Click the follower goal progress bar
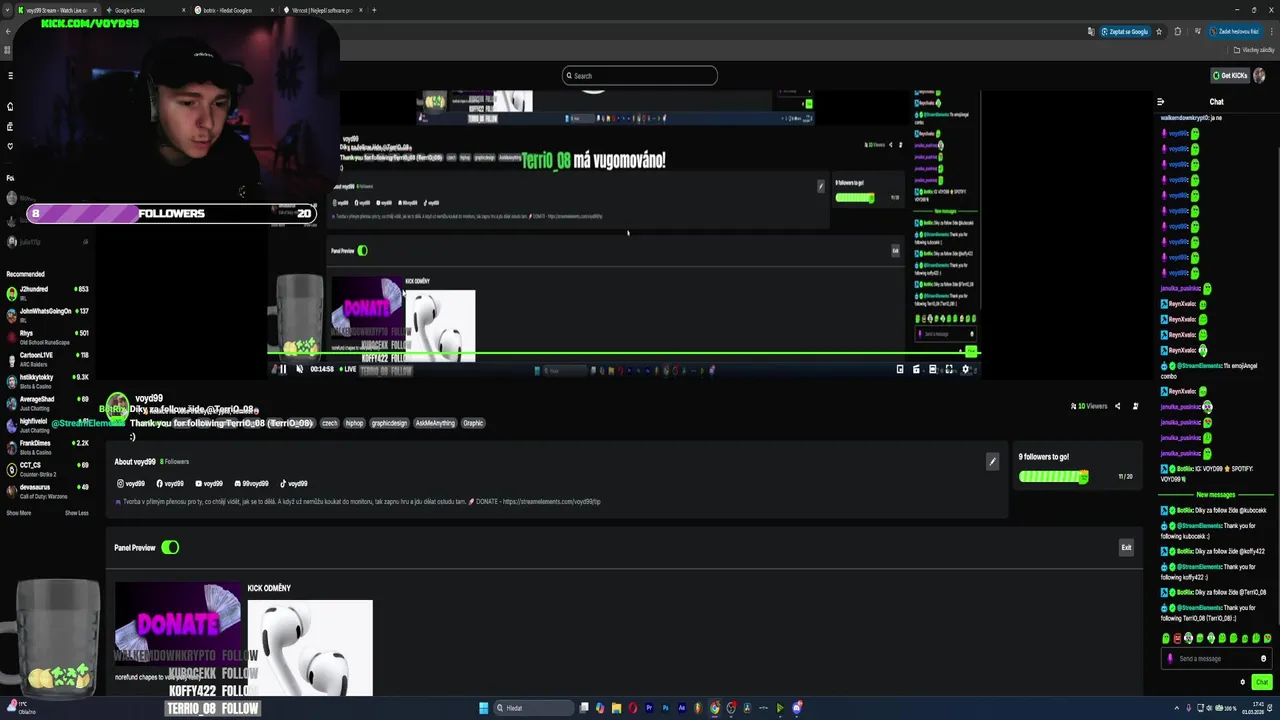This screenshot has width=1280, height=720. (1053, 477)
